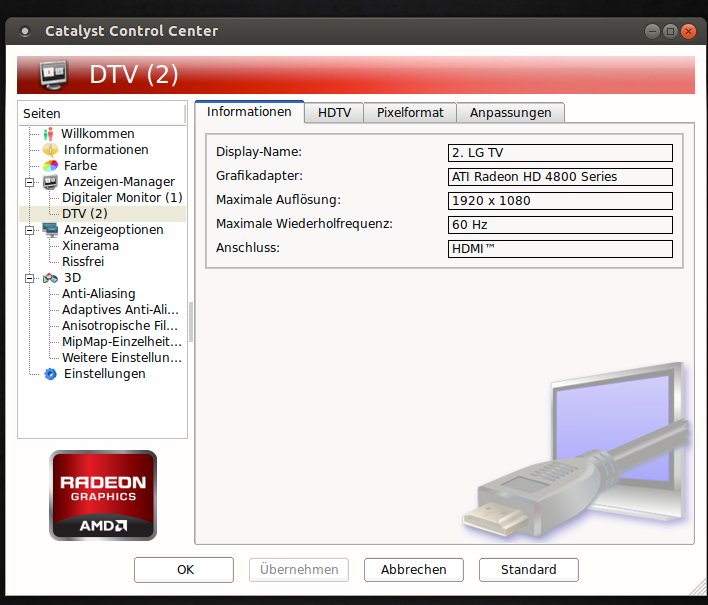Click the 'Maximale Auflösung:' label
This screenshot has height=605, width=708.
coord(278,200)
